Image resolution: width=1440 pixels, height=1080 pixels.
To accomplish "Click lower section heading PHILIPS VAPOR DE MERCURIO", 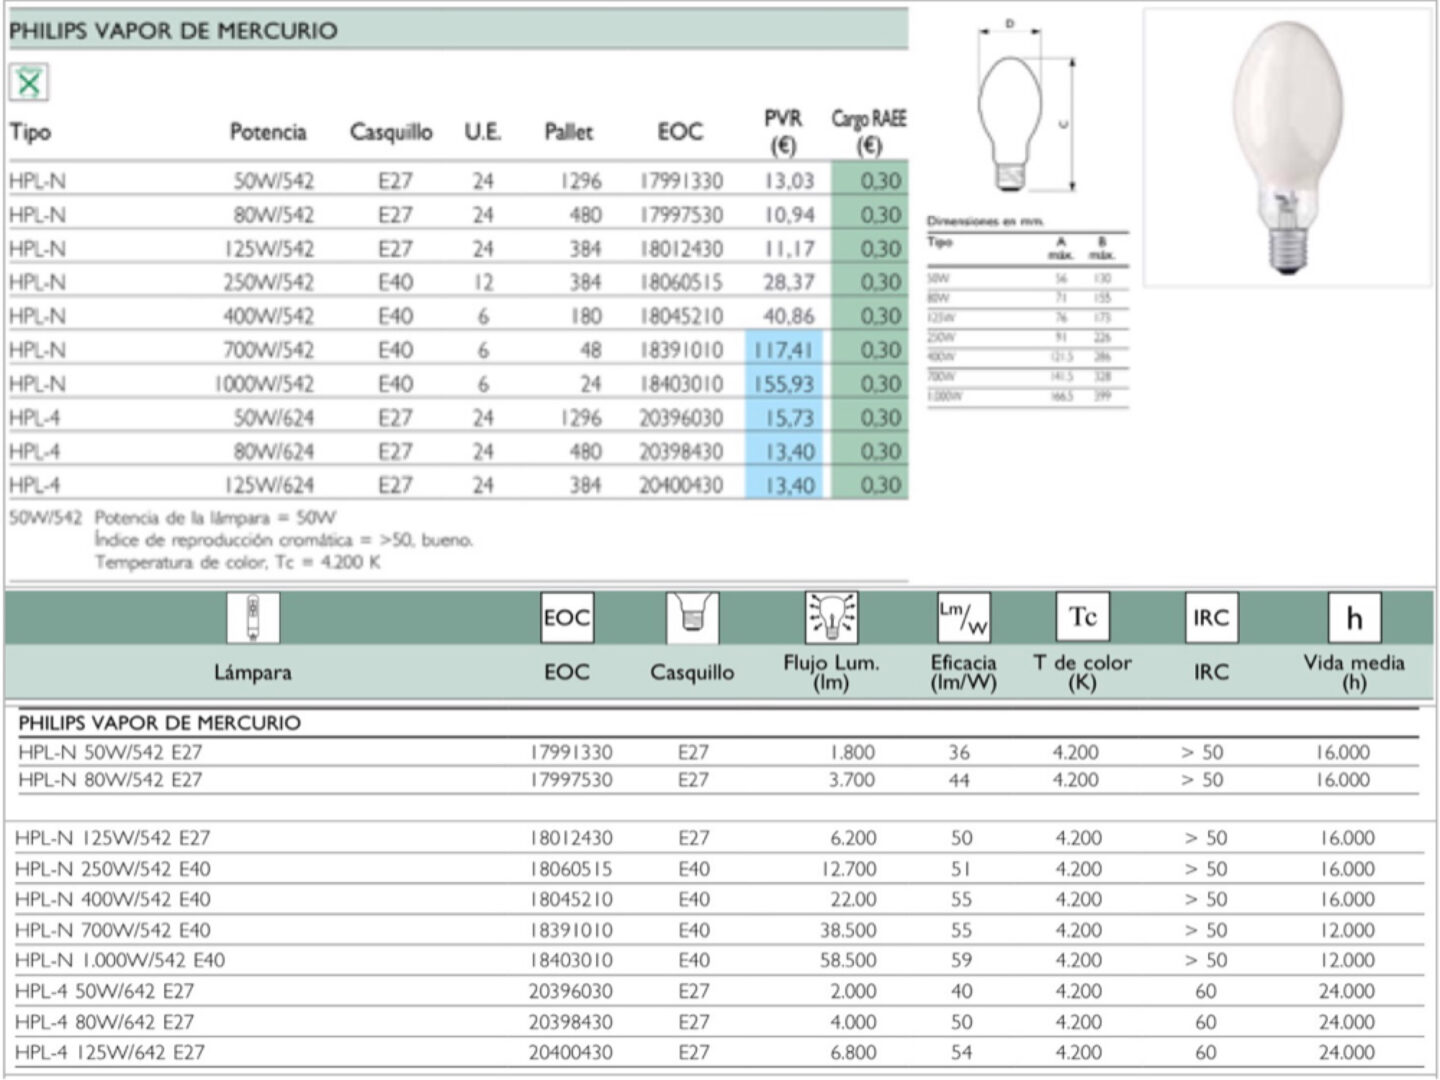I will point(159,723).
